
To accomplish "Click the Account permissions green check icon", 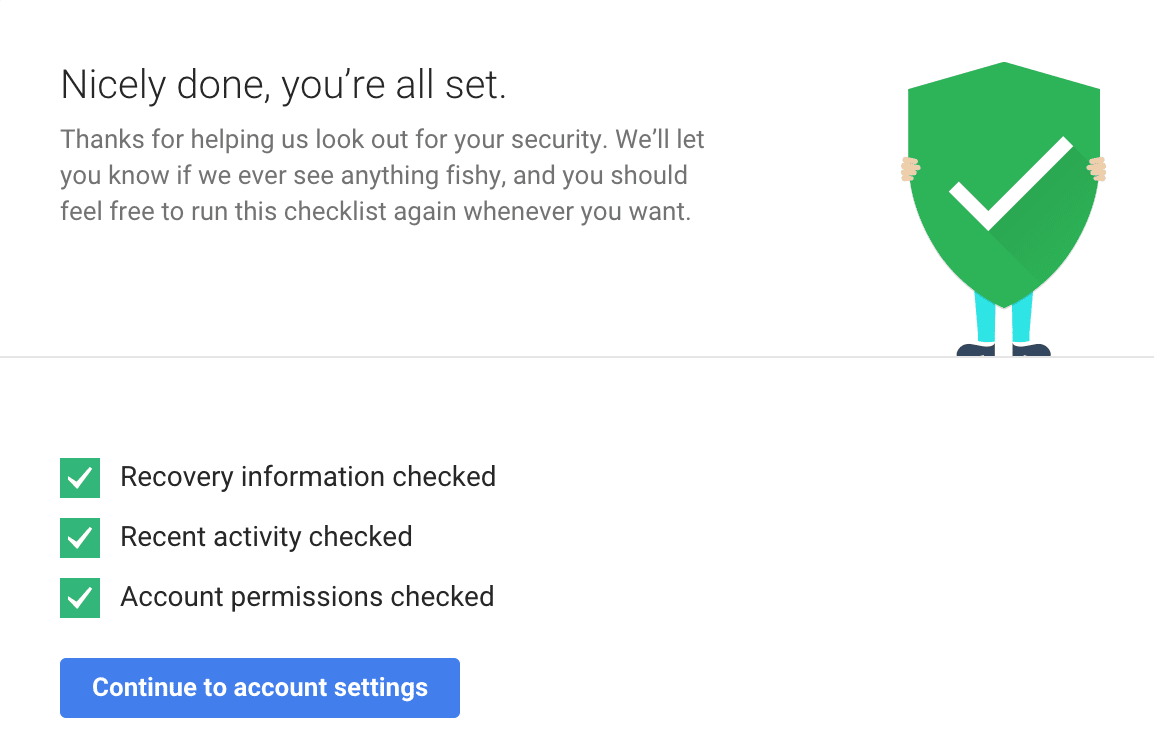I will tap(80, 597).
